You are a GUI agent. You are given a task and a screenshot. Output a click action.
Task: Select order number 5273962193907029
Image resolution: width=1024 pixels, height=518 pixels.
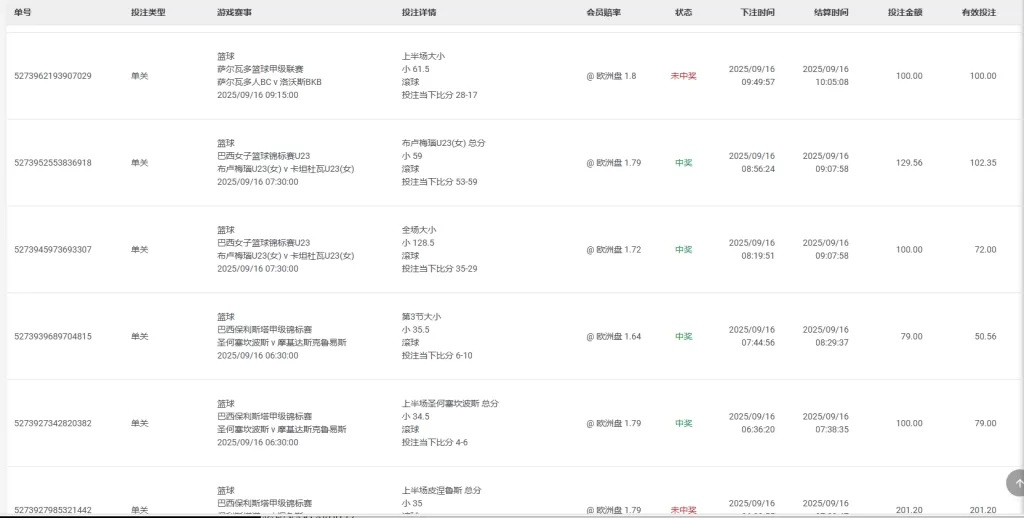53,76
